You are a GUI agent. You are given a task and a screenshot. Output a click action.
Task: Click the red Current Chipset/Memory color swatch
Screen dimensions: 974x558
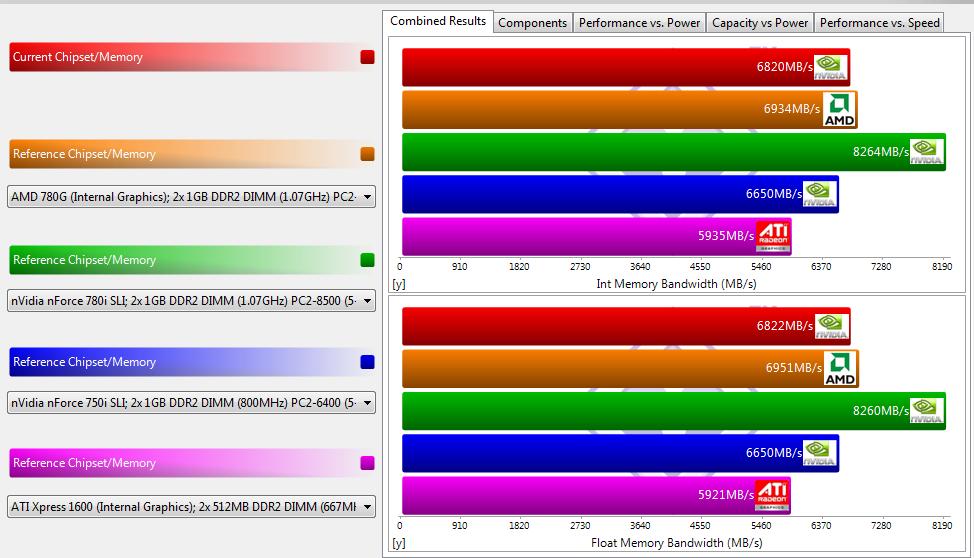(x=367, y=57)
